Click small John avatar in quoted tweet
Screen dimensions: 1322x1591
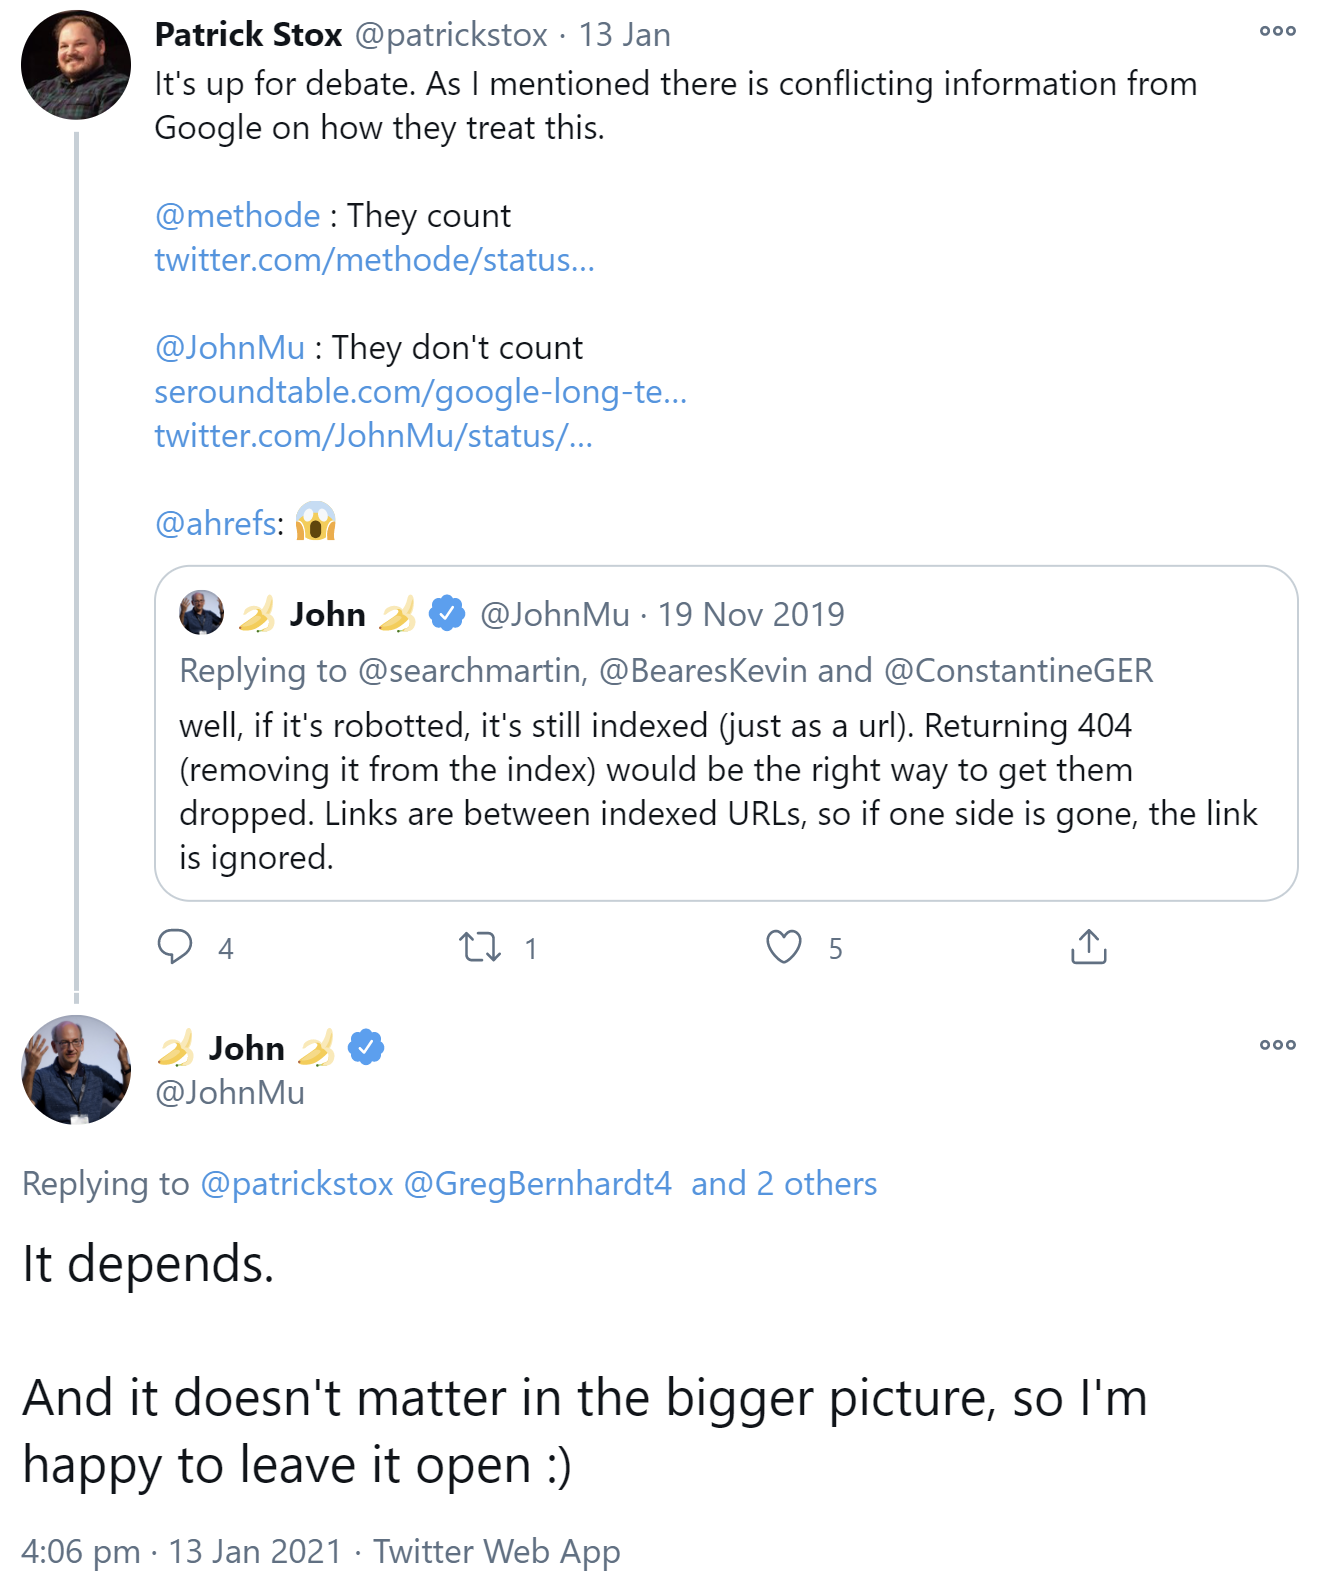(201, 613)
